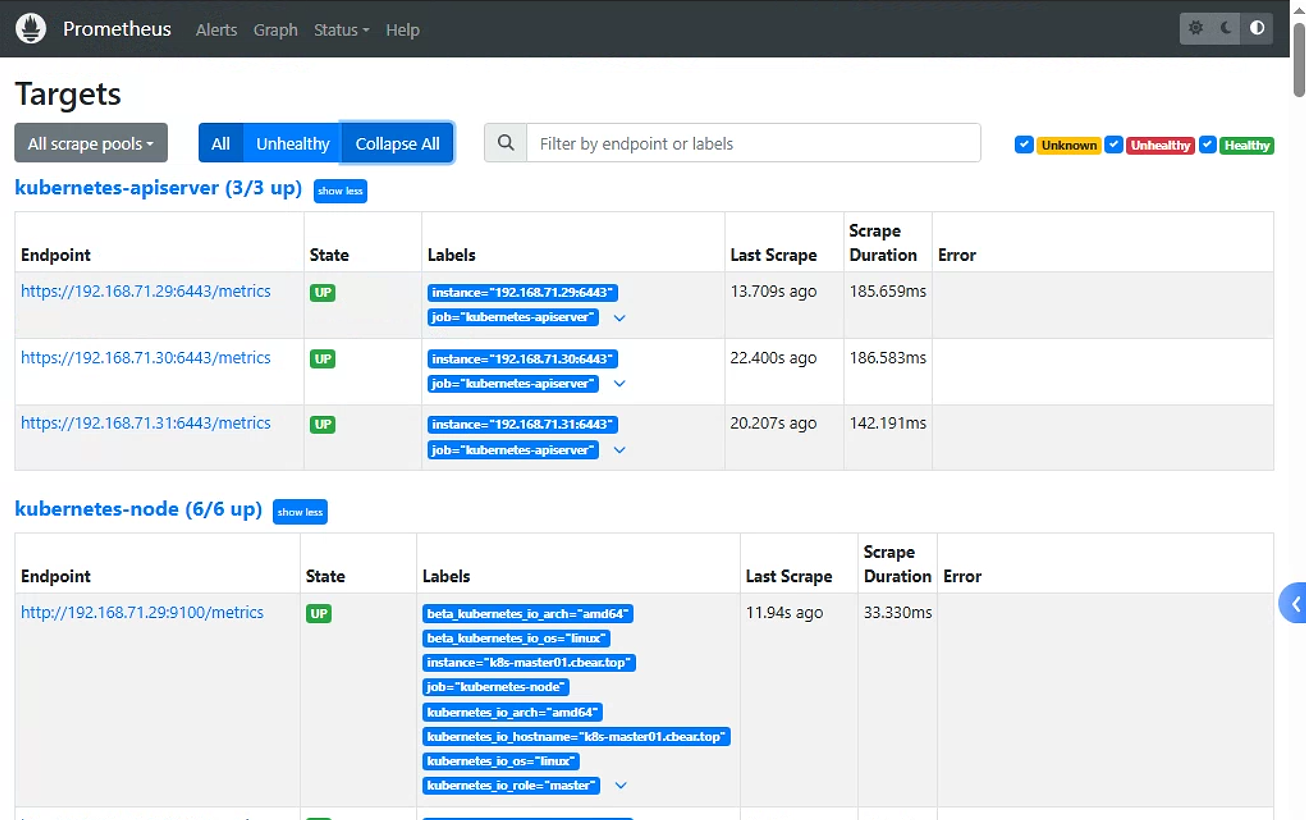Click the UP state badge for 192.168.71.30:6443
This screenshot has width=1306, height=820.
tap(322, 359)
